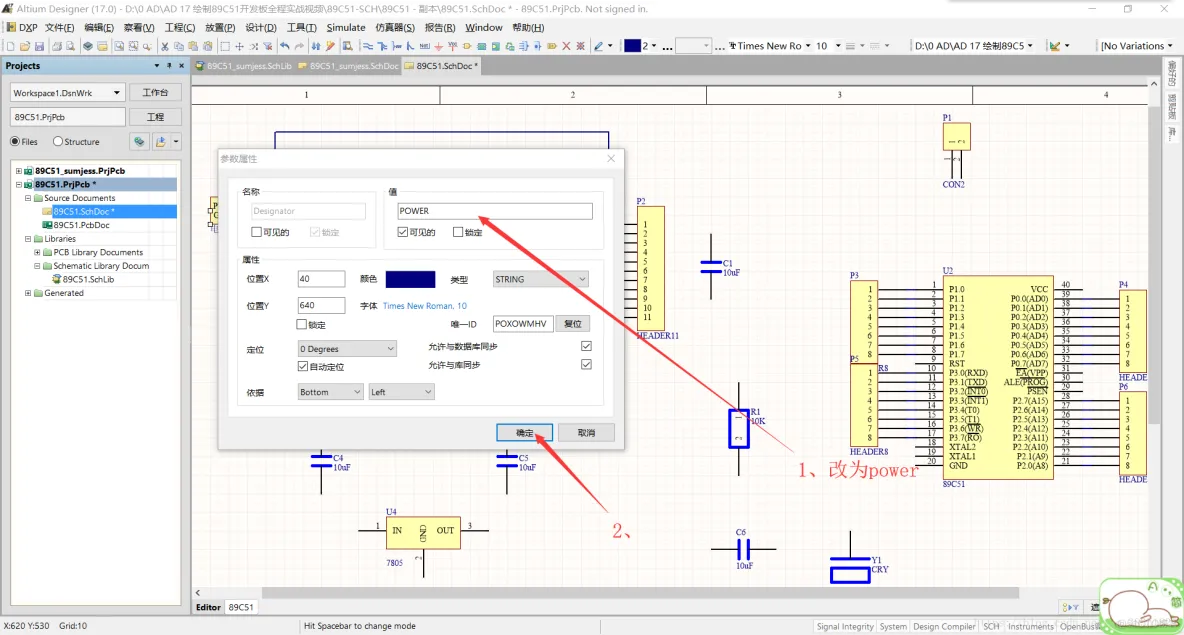This screenshot has height=635, width=1184.
Task: Select the Place Port tool
Action: pyautogui.click(x=552, y=46)
